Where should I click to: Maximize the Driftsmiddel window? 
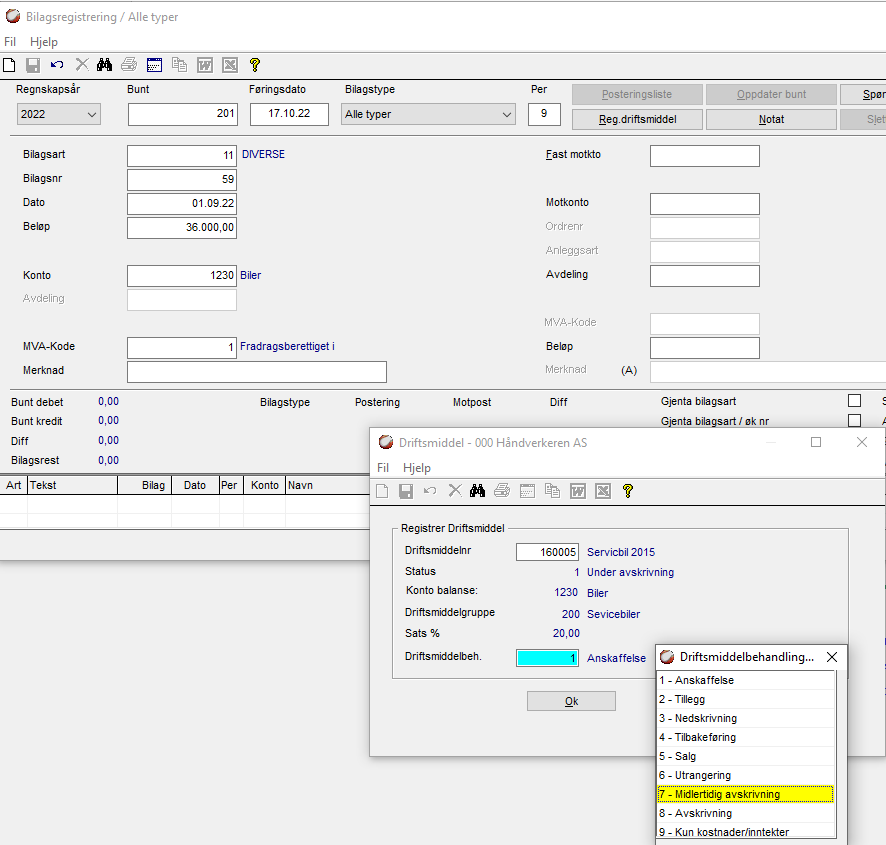816,442
